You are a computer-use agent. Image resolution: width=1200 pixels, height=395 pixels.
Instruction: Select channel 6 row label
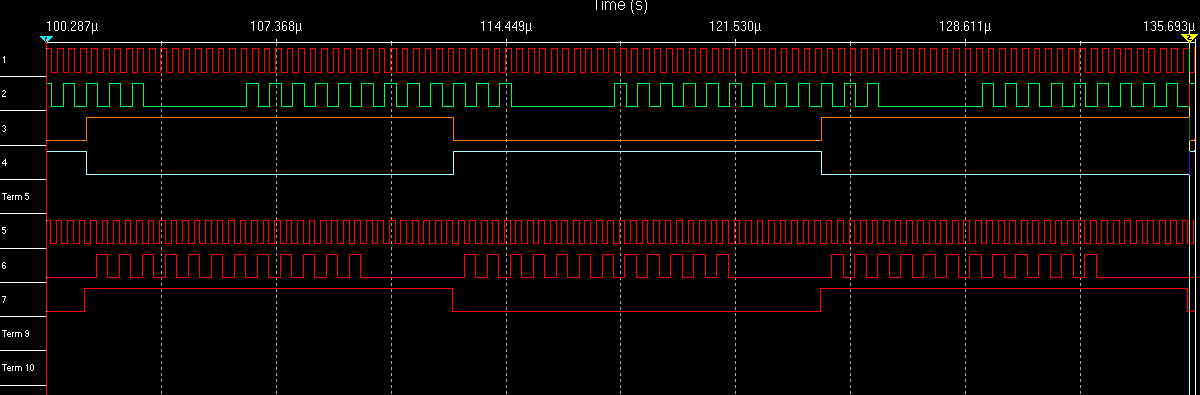click(x=5, y=265)
